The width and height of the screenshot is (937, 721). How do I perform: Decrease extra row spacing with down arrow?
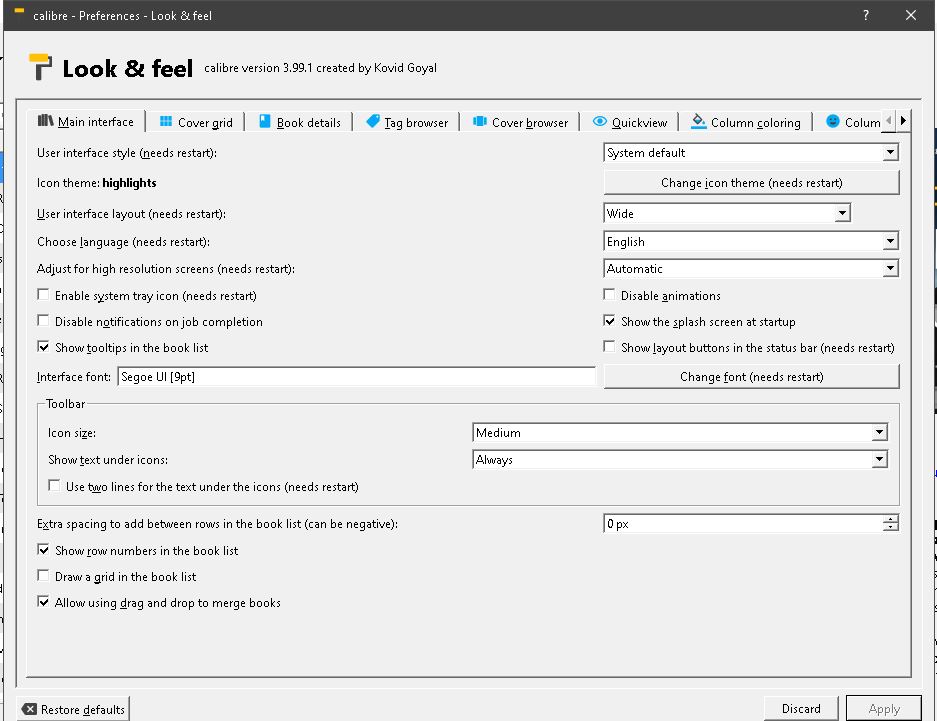point(890,528)
